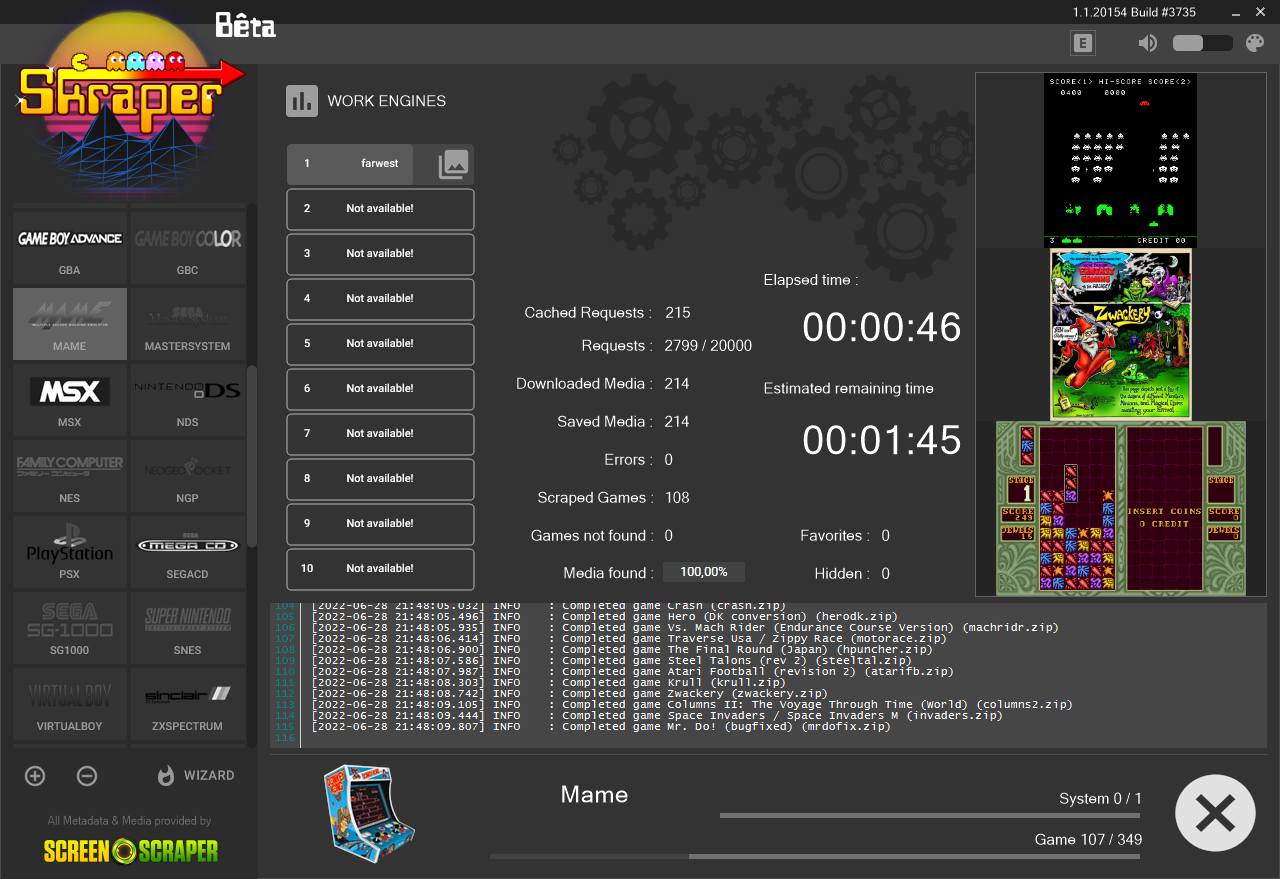Viewport: 1280px width, 879px height.
Task: Click the systems list scrollbar
Action: tap(252, 455)
